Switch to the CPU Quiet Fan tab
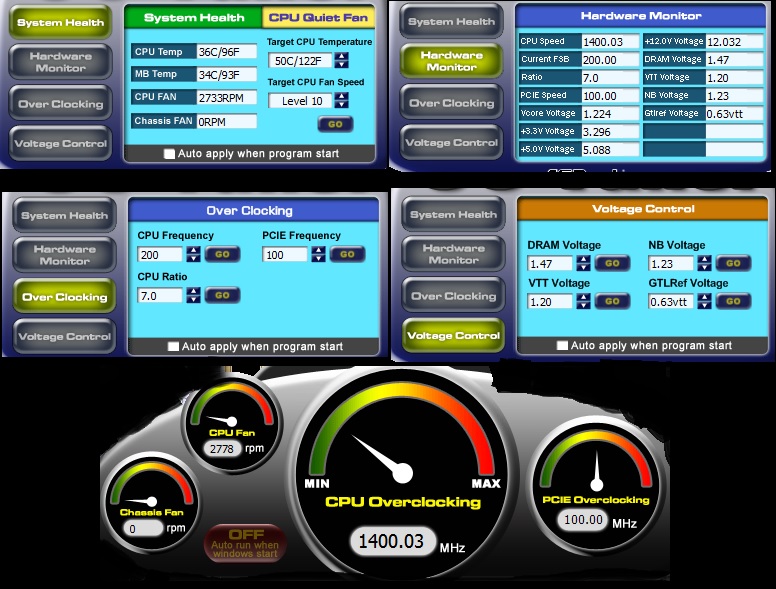 pyautogui.click(x=318, y=18)
